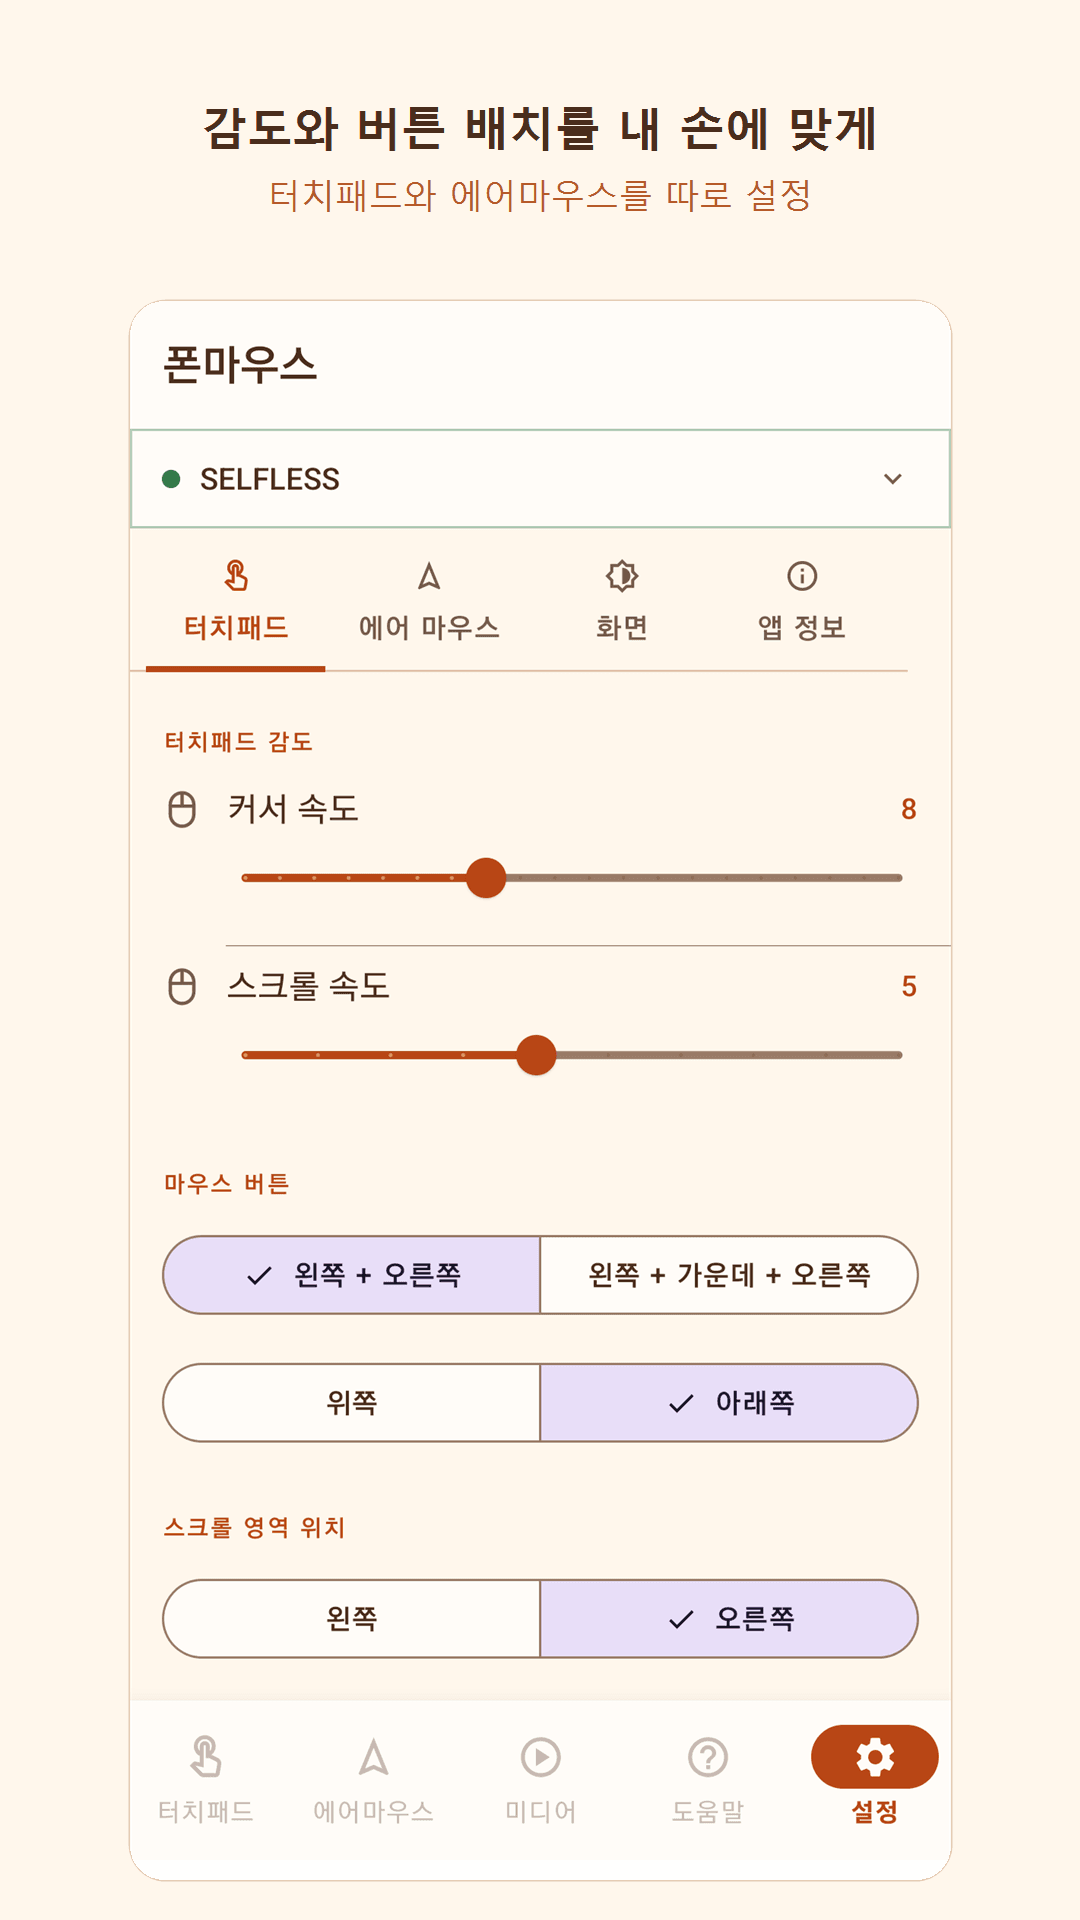
Task: Tap the 설정 gear icon
Action: tap(875, 1757)
